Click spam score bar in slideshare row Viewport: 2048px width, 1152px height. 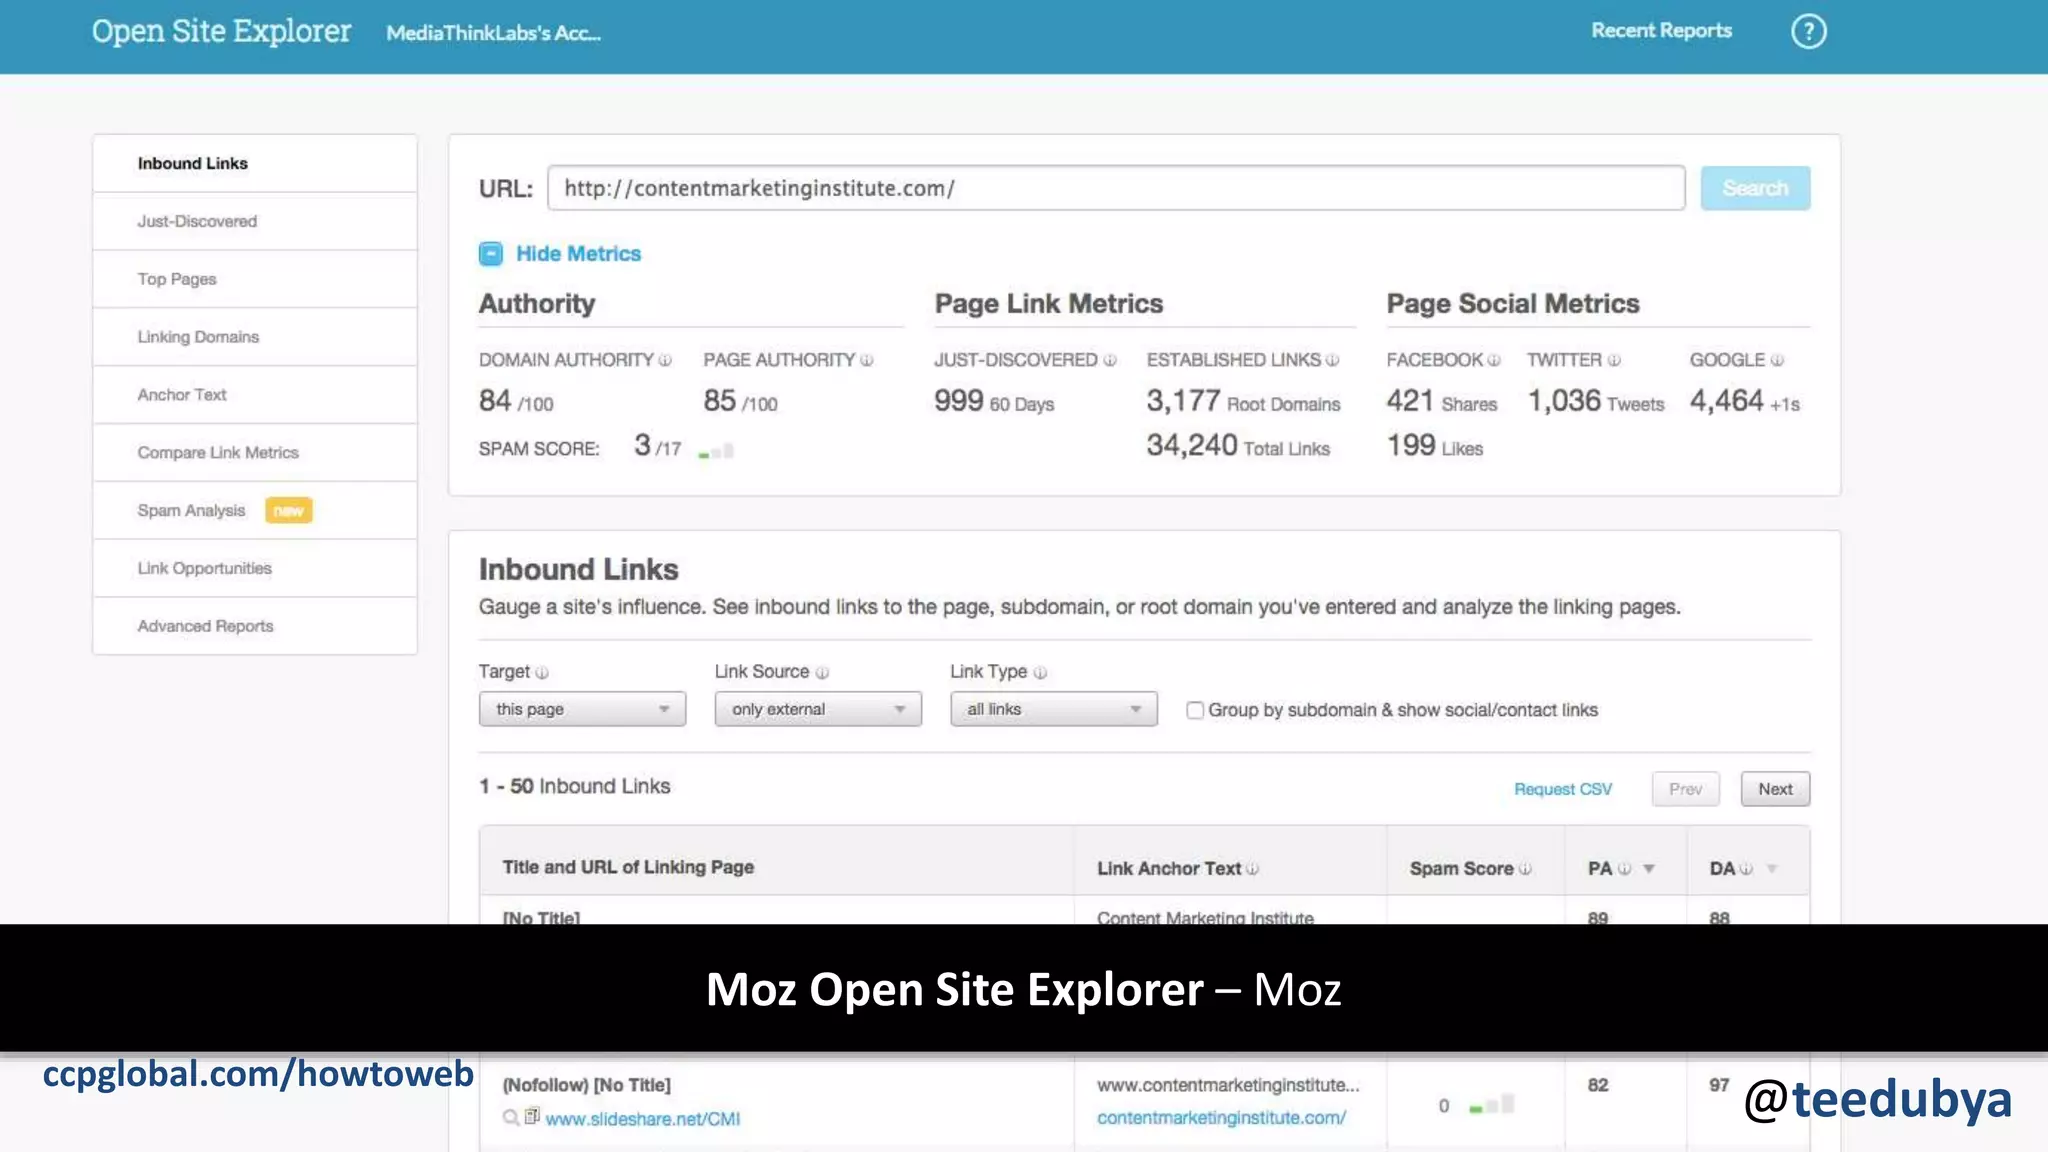coord(1492,1104)
